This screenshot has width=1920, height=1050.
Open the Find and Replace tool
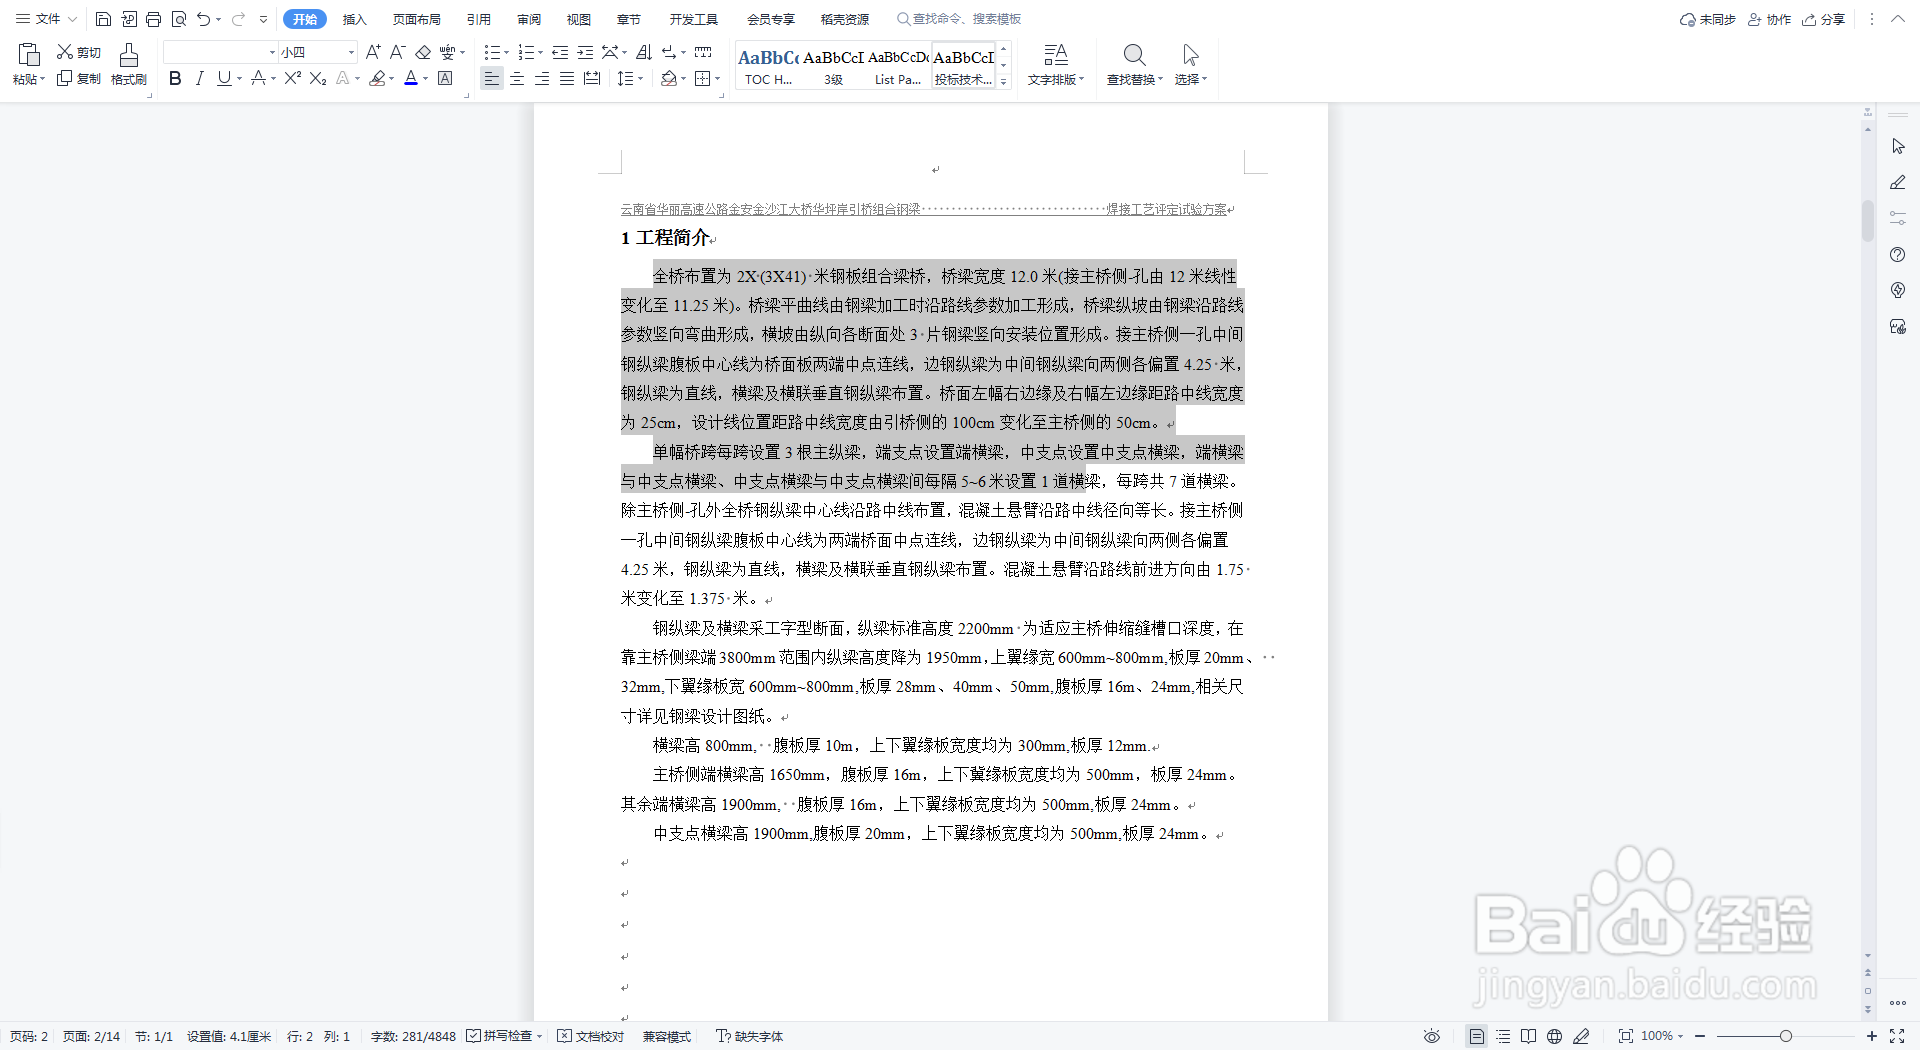(x=1131, y=64)
